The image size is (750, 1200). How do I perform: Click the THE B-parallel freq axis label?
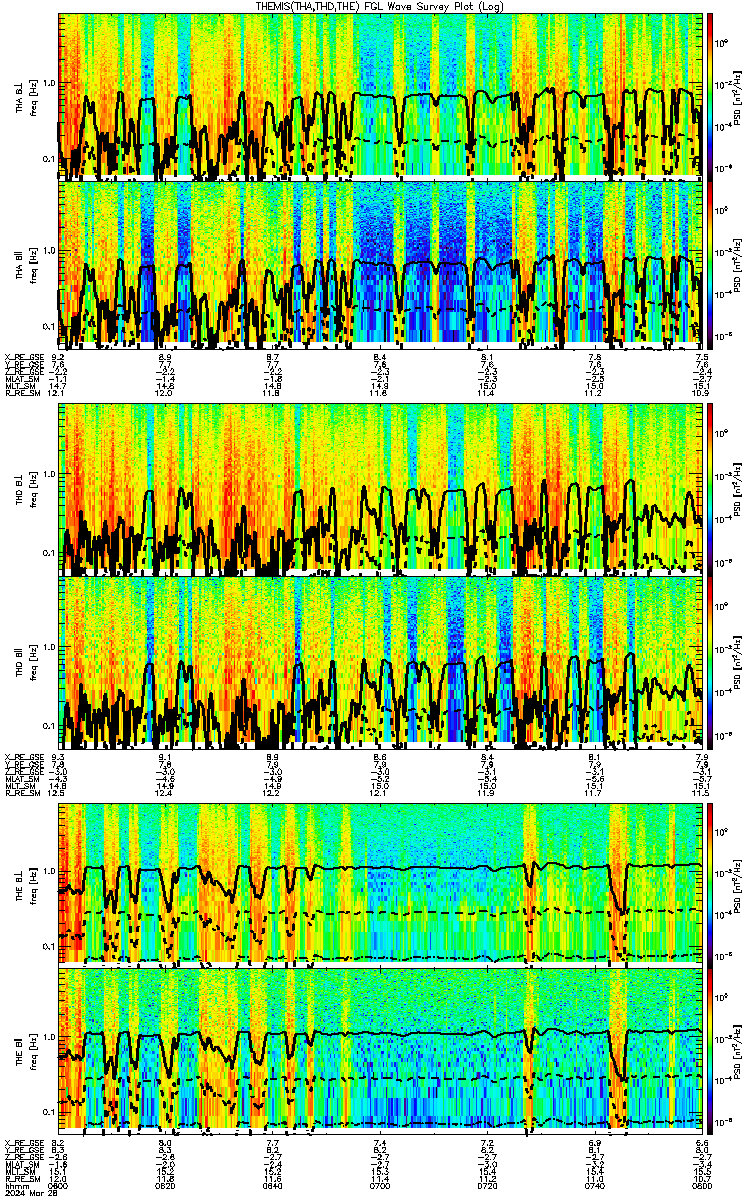click(32, 1050)
